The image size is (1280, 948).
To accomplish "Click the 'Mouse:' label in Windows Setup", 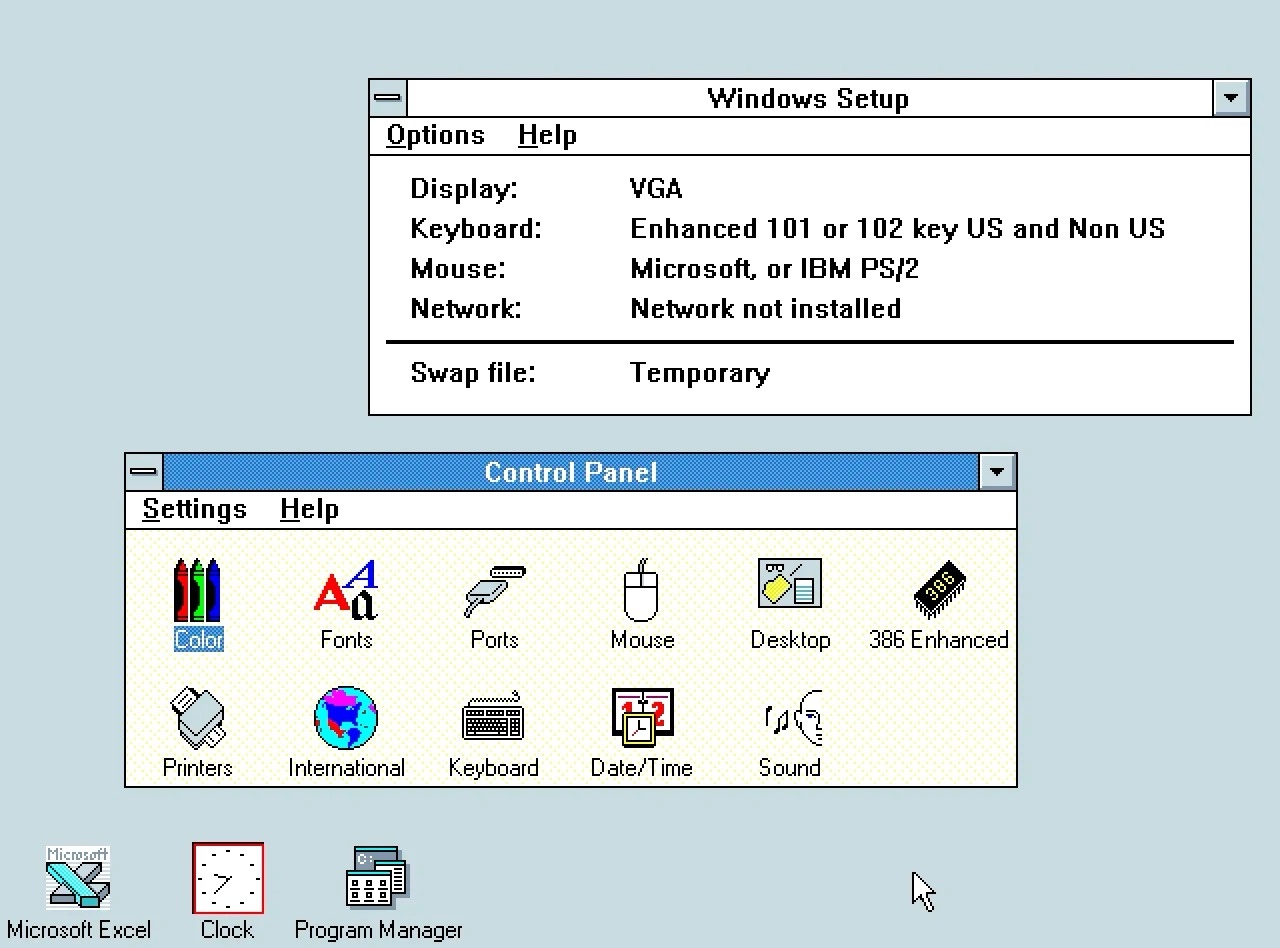I will [458, 269].
